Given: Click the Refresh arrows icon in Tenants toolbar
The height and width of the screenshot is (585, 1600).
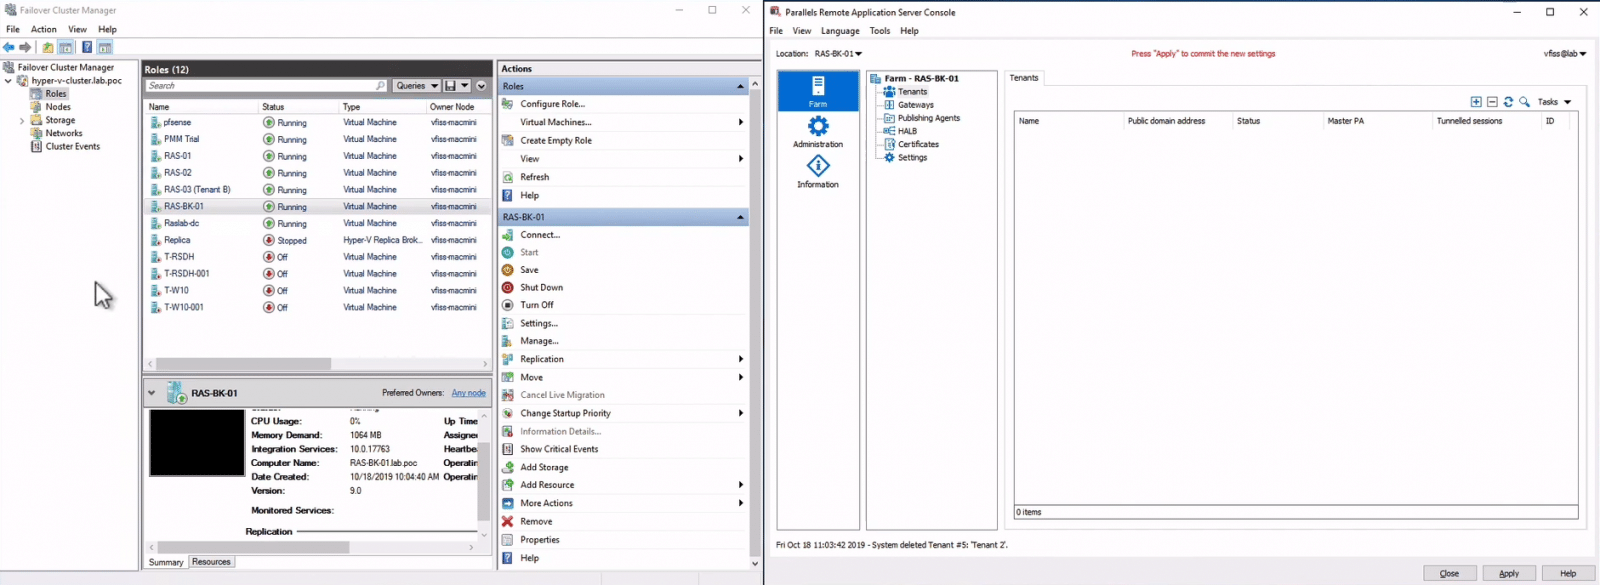Looking at the screenshot, I should pos(1508,102).
